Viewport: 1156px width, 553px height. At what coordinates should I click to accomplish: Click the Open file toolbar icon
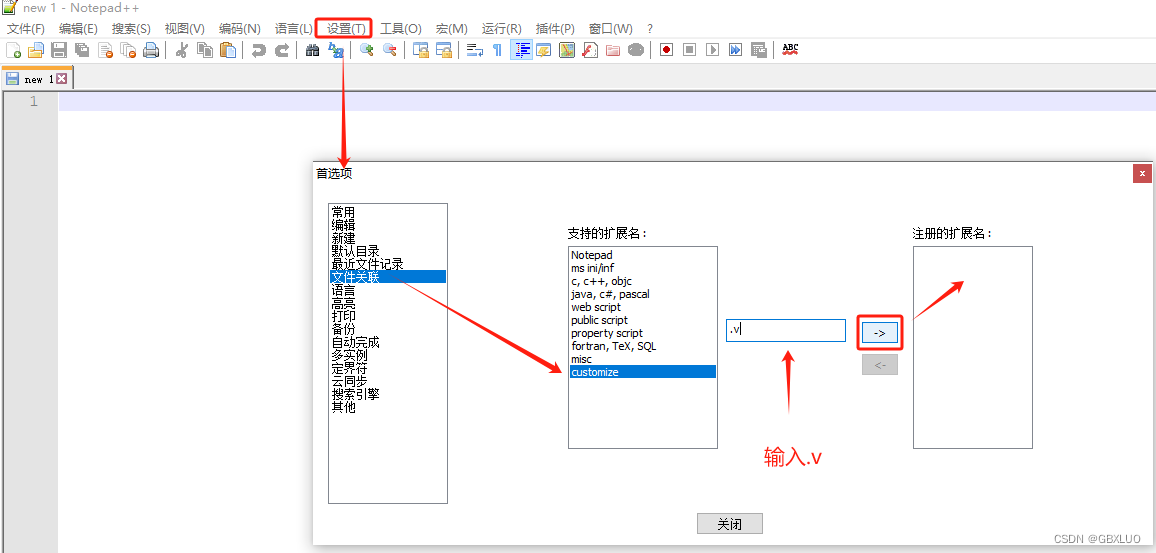click(36, 50)
